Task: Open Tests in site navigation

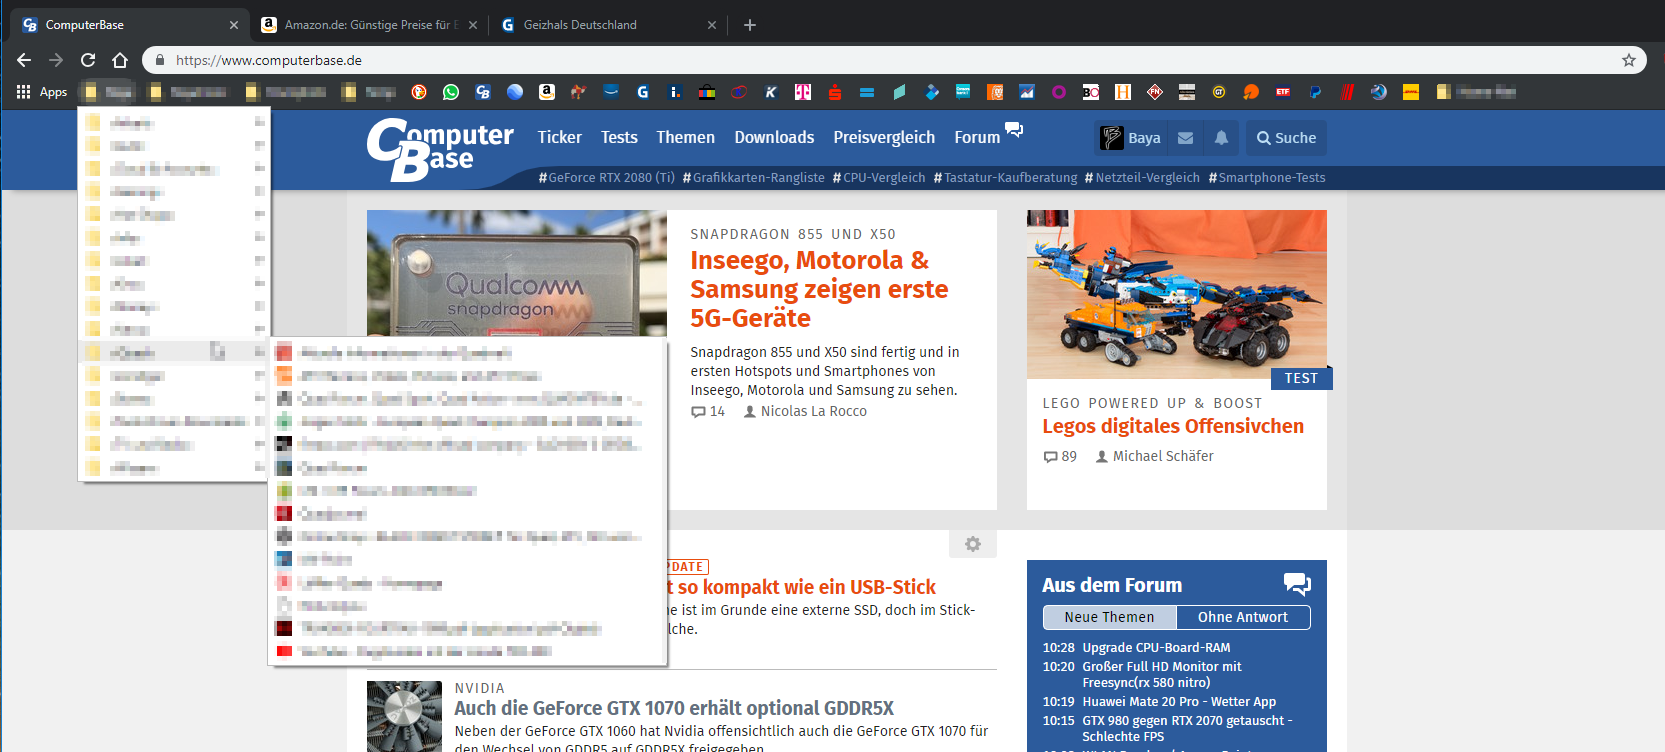Action: 619,137
